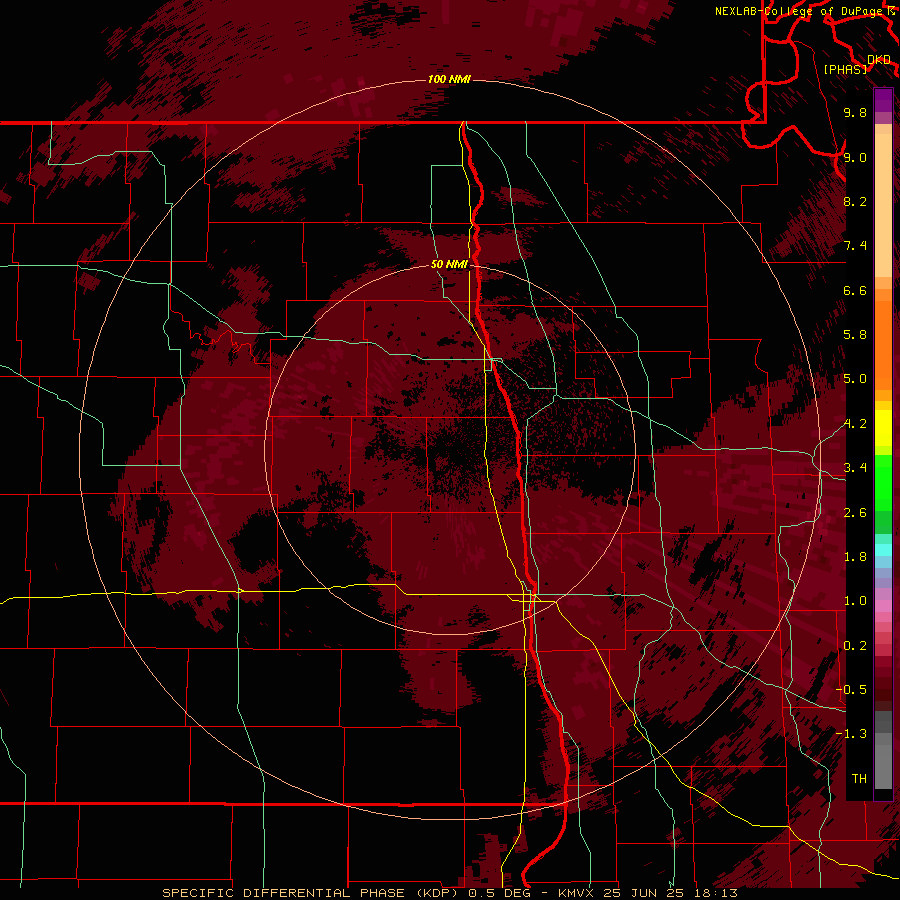Image resolution: width=900 pixels, height=900 pixels.
Task: Click the 50 NMI range ring label
Action: point(449,264)
